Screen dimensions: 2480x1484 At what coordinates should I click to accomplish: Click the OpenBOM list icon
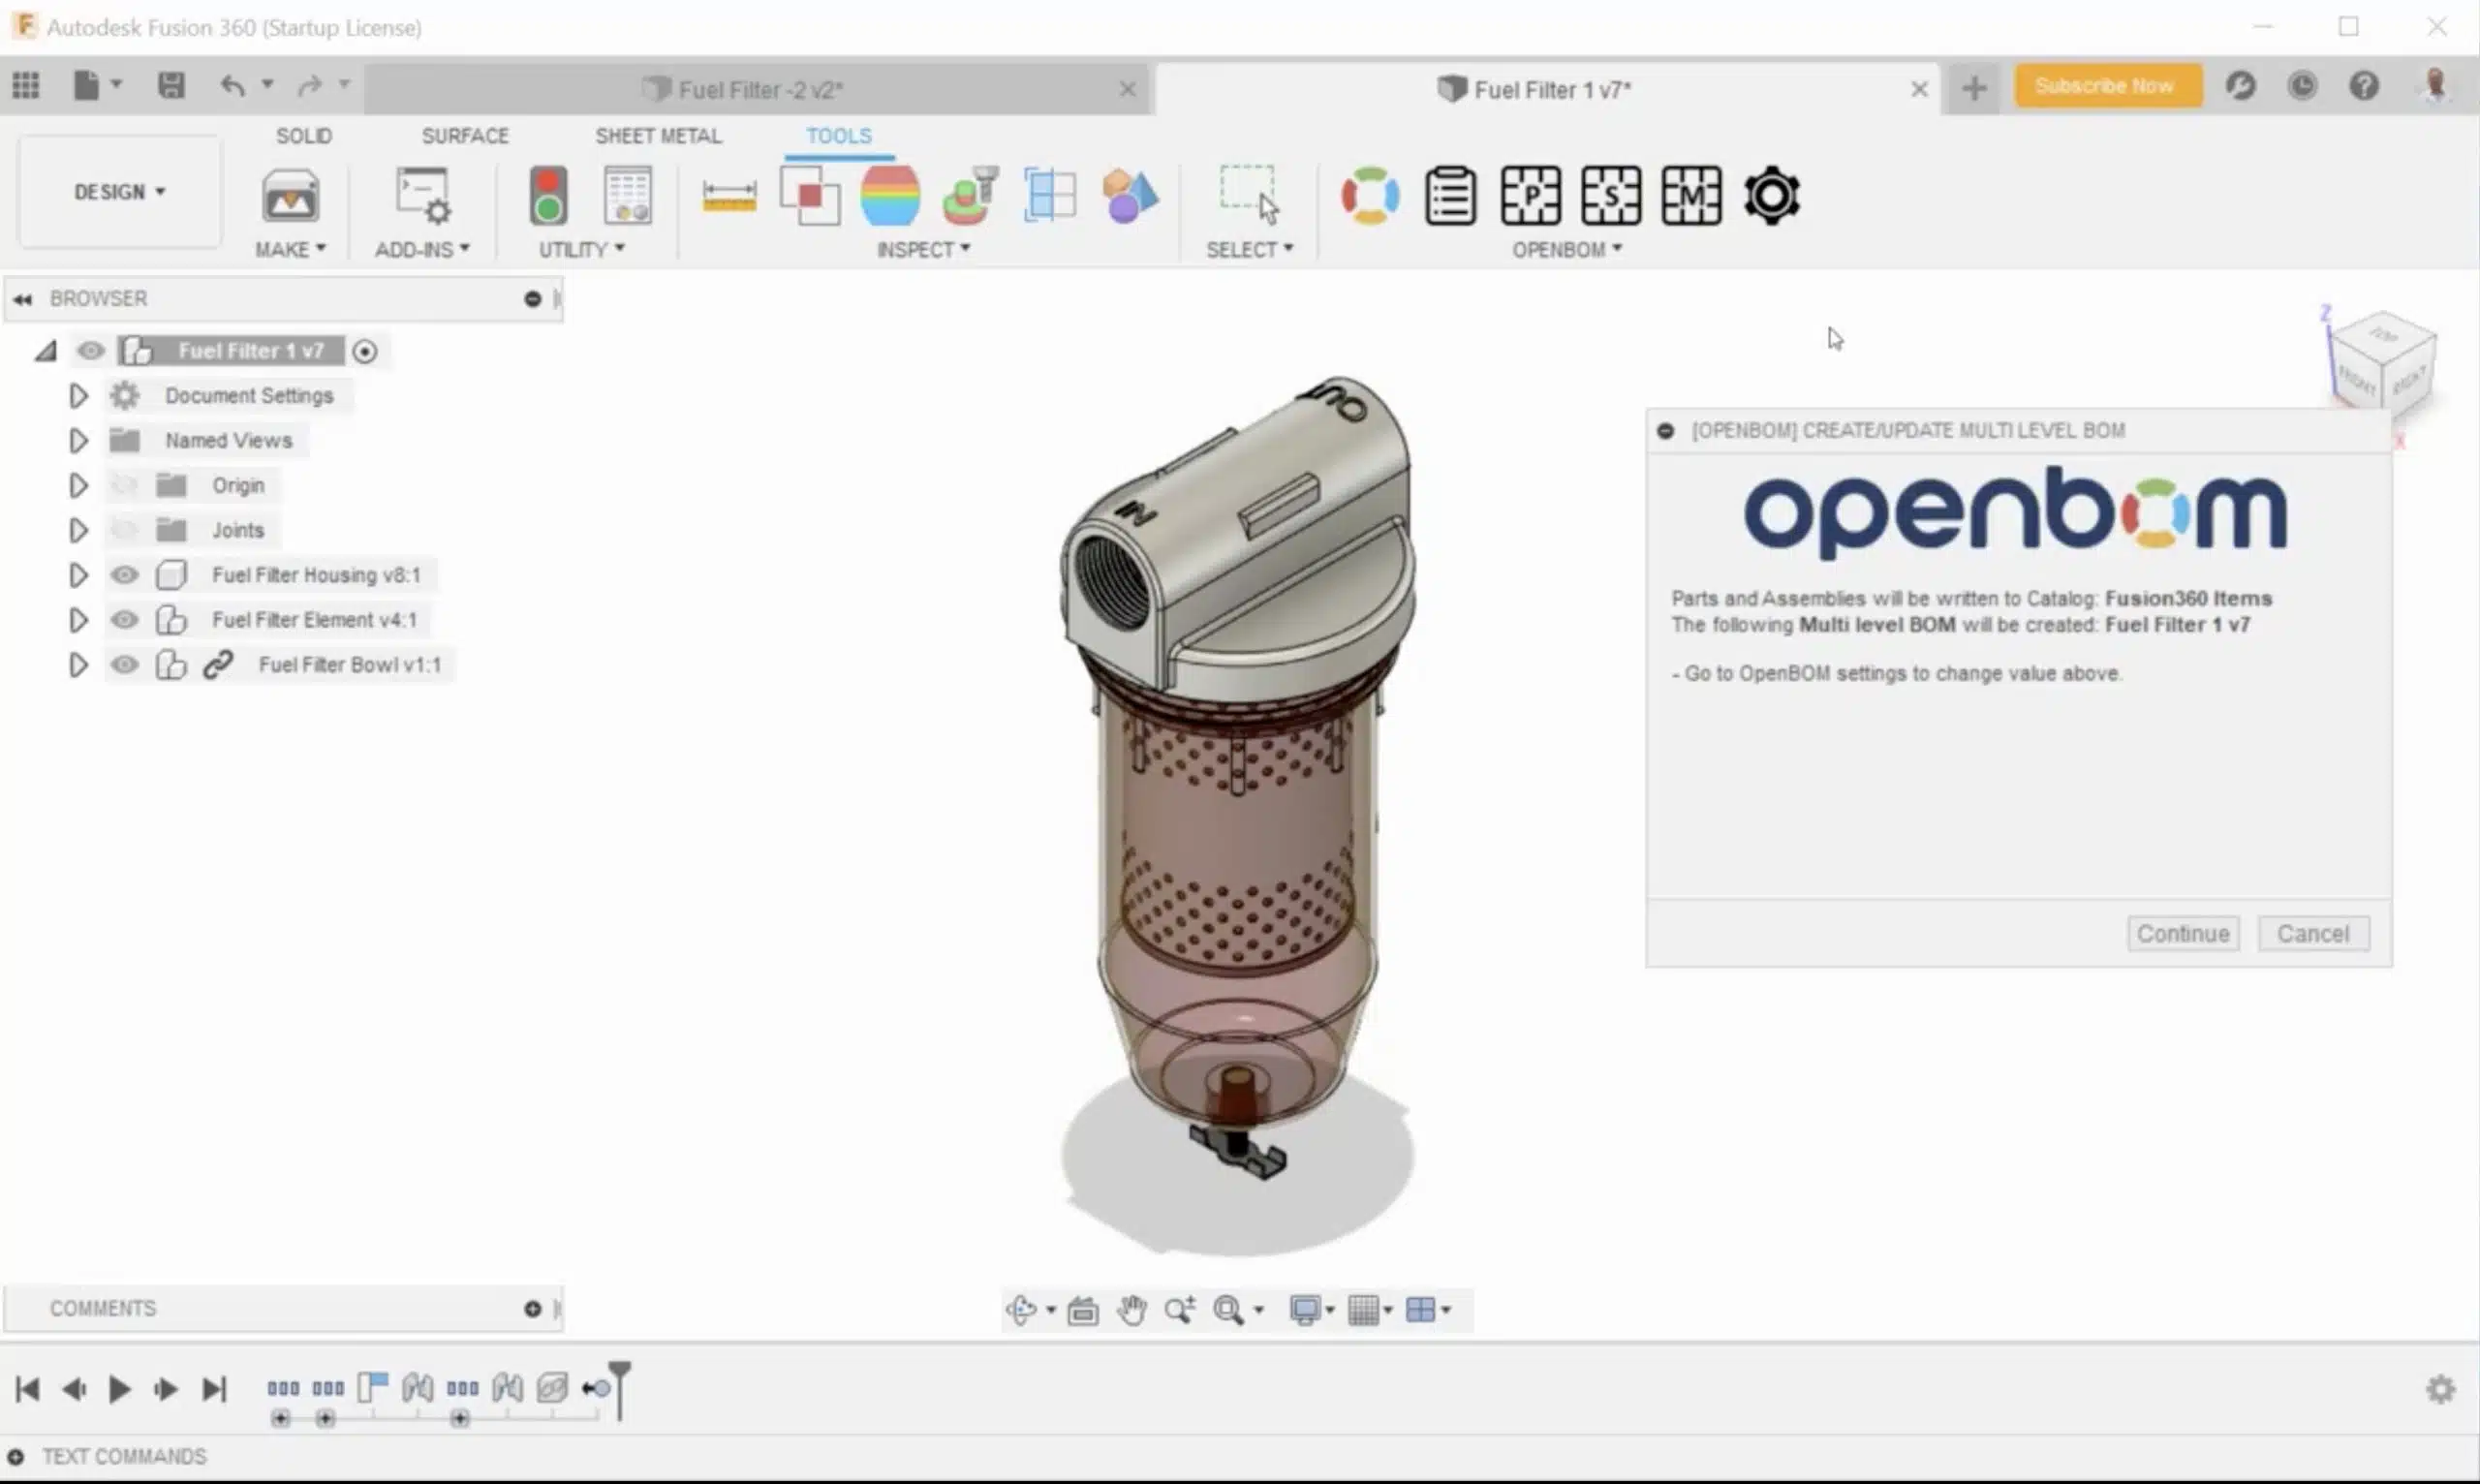pyautogui.click(x=1450, y=195)
